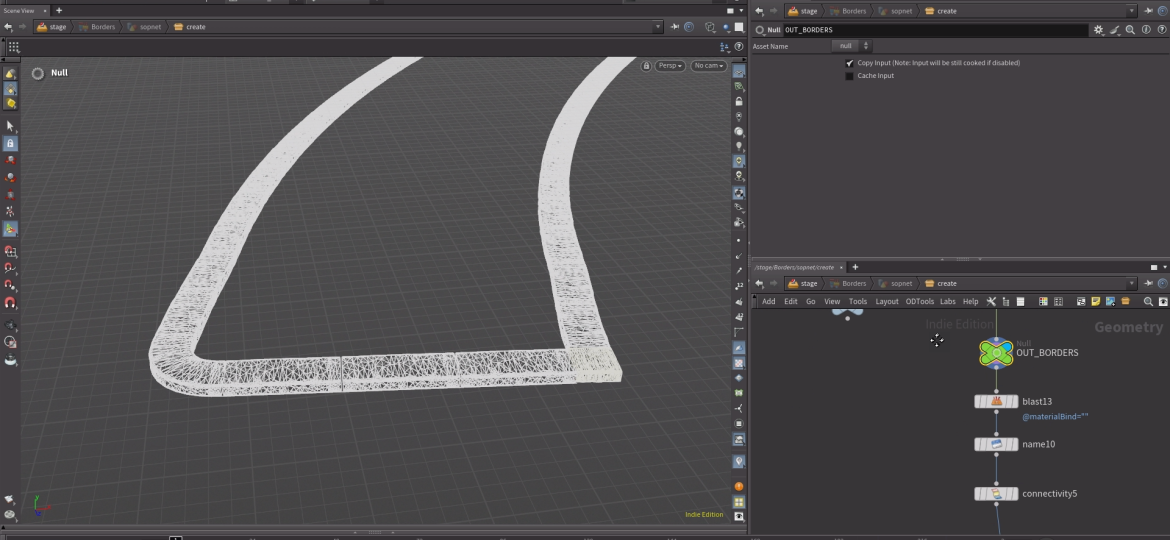
Task: Click the find node magnifier in network editor
Action: [x=1148, y=301]
